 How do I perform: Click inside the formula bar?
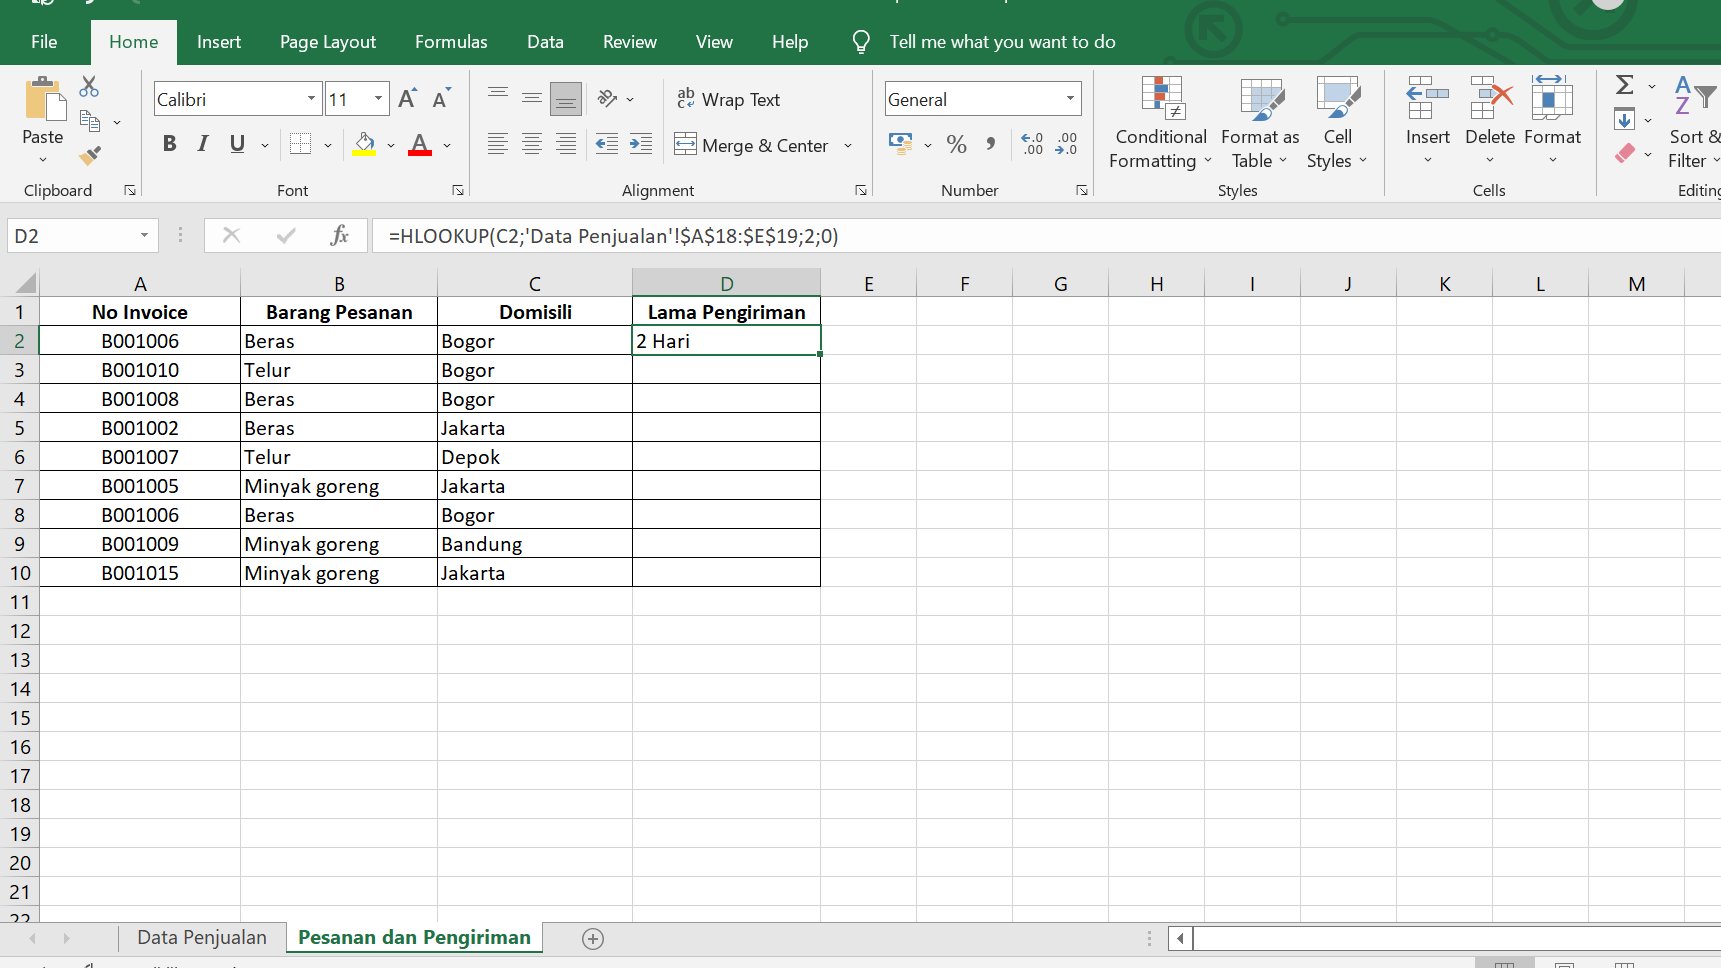coord(700,236)
